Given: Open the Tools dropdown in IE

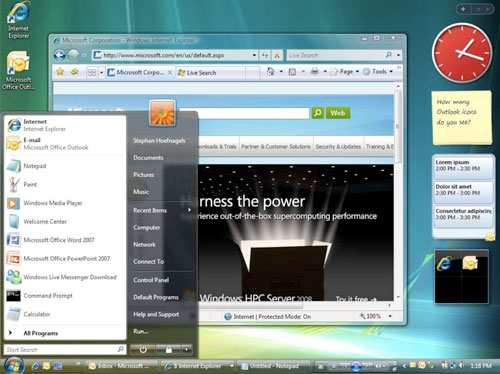Looking at the screenshot, I should (378, 71).
